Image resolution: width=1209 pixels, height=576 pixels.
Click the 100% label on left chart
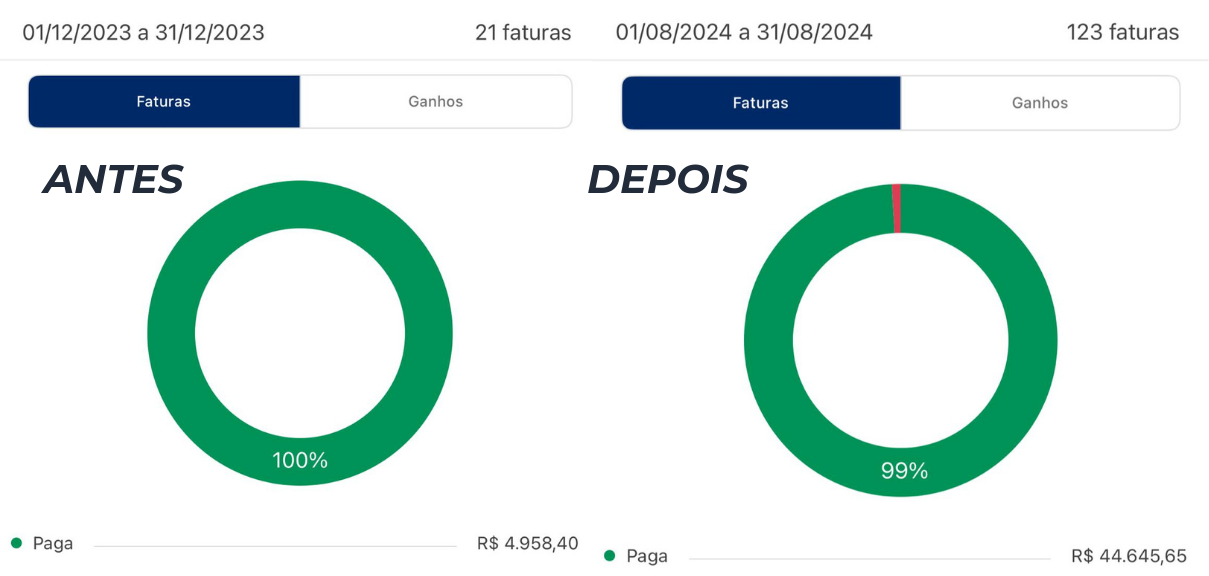point(300,460)
